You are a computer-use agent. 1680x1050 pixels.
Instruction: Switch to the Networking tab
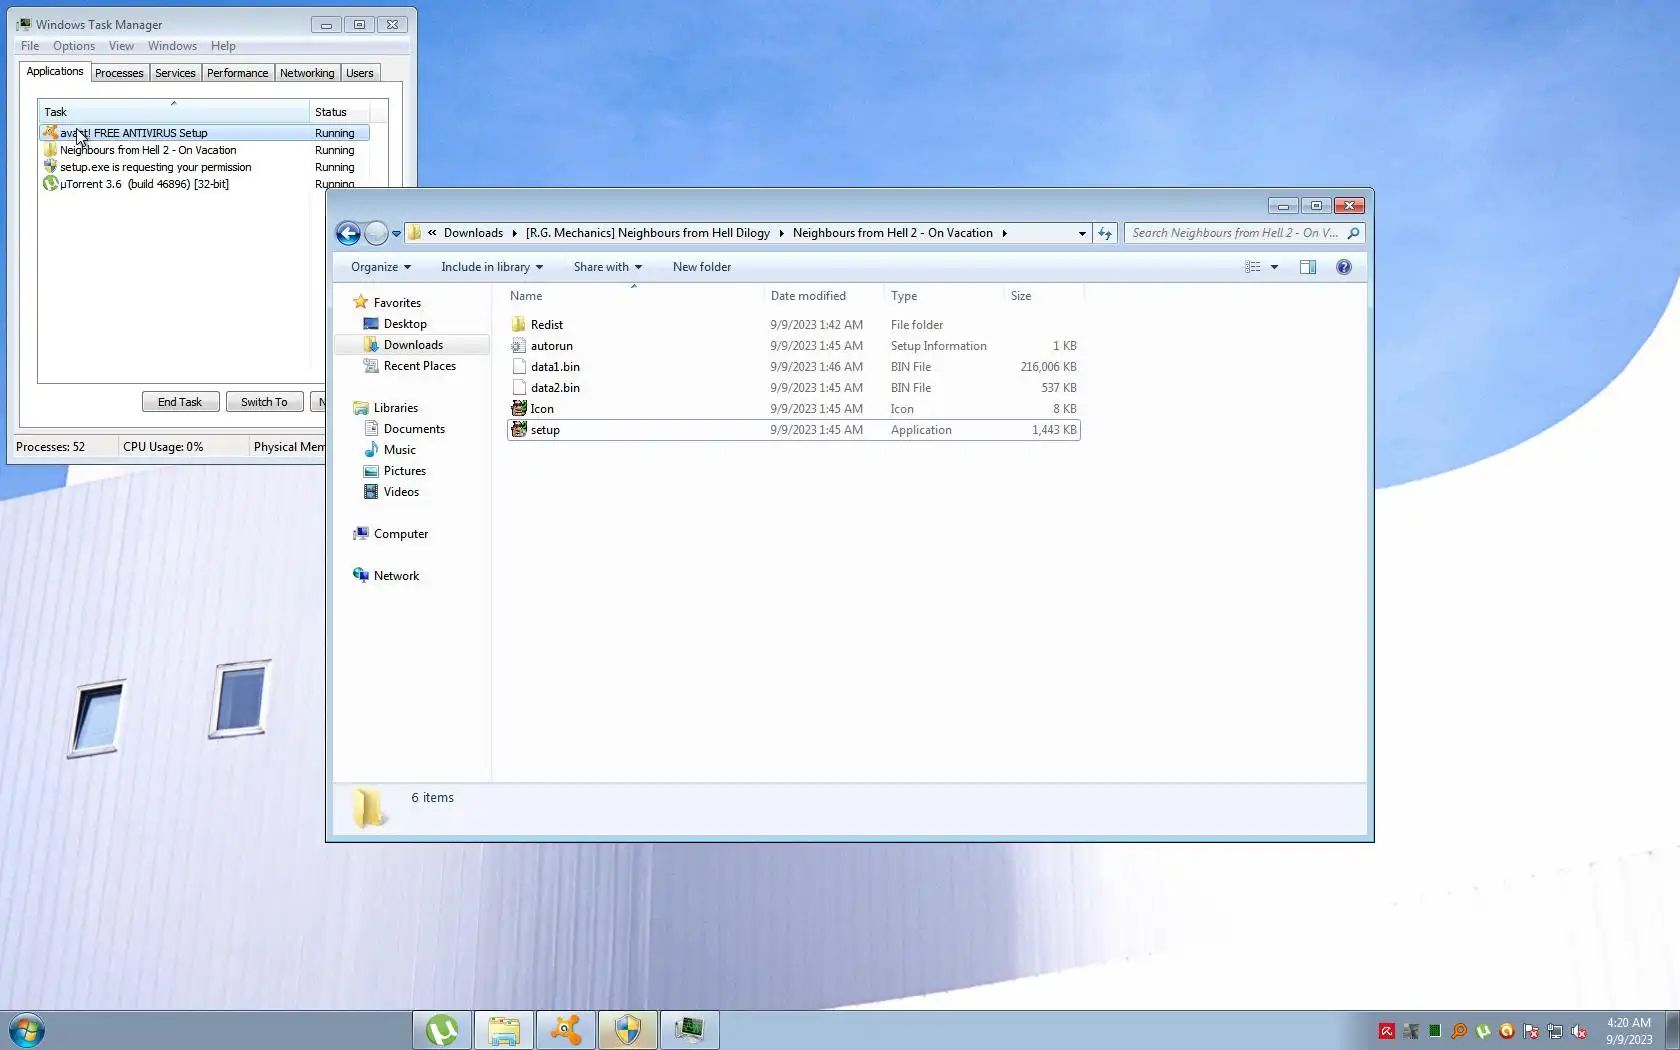coord(307,73)
